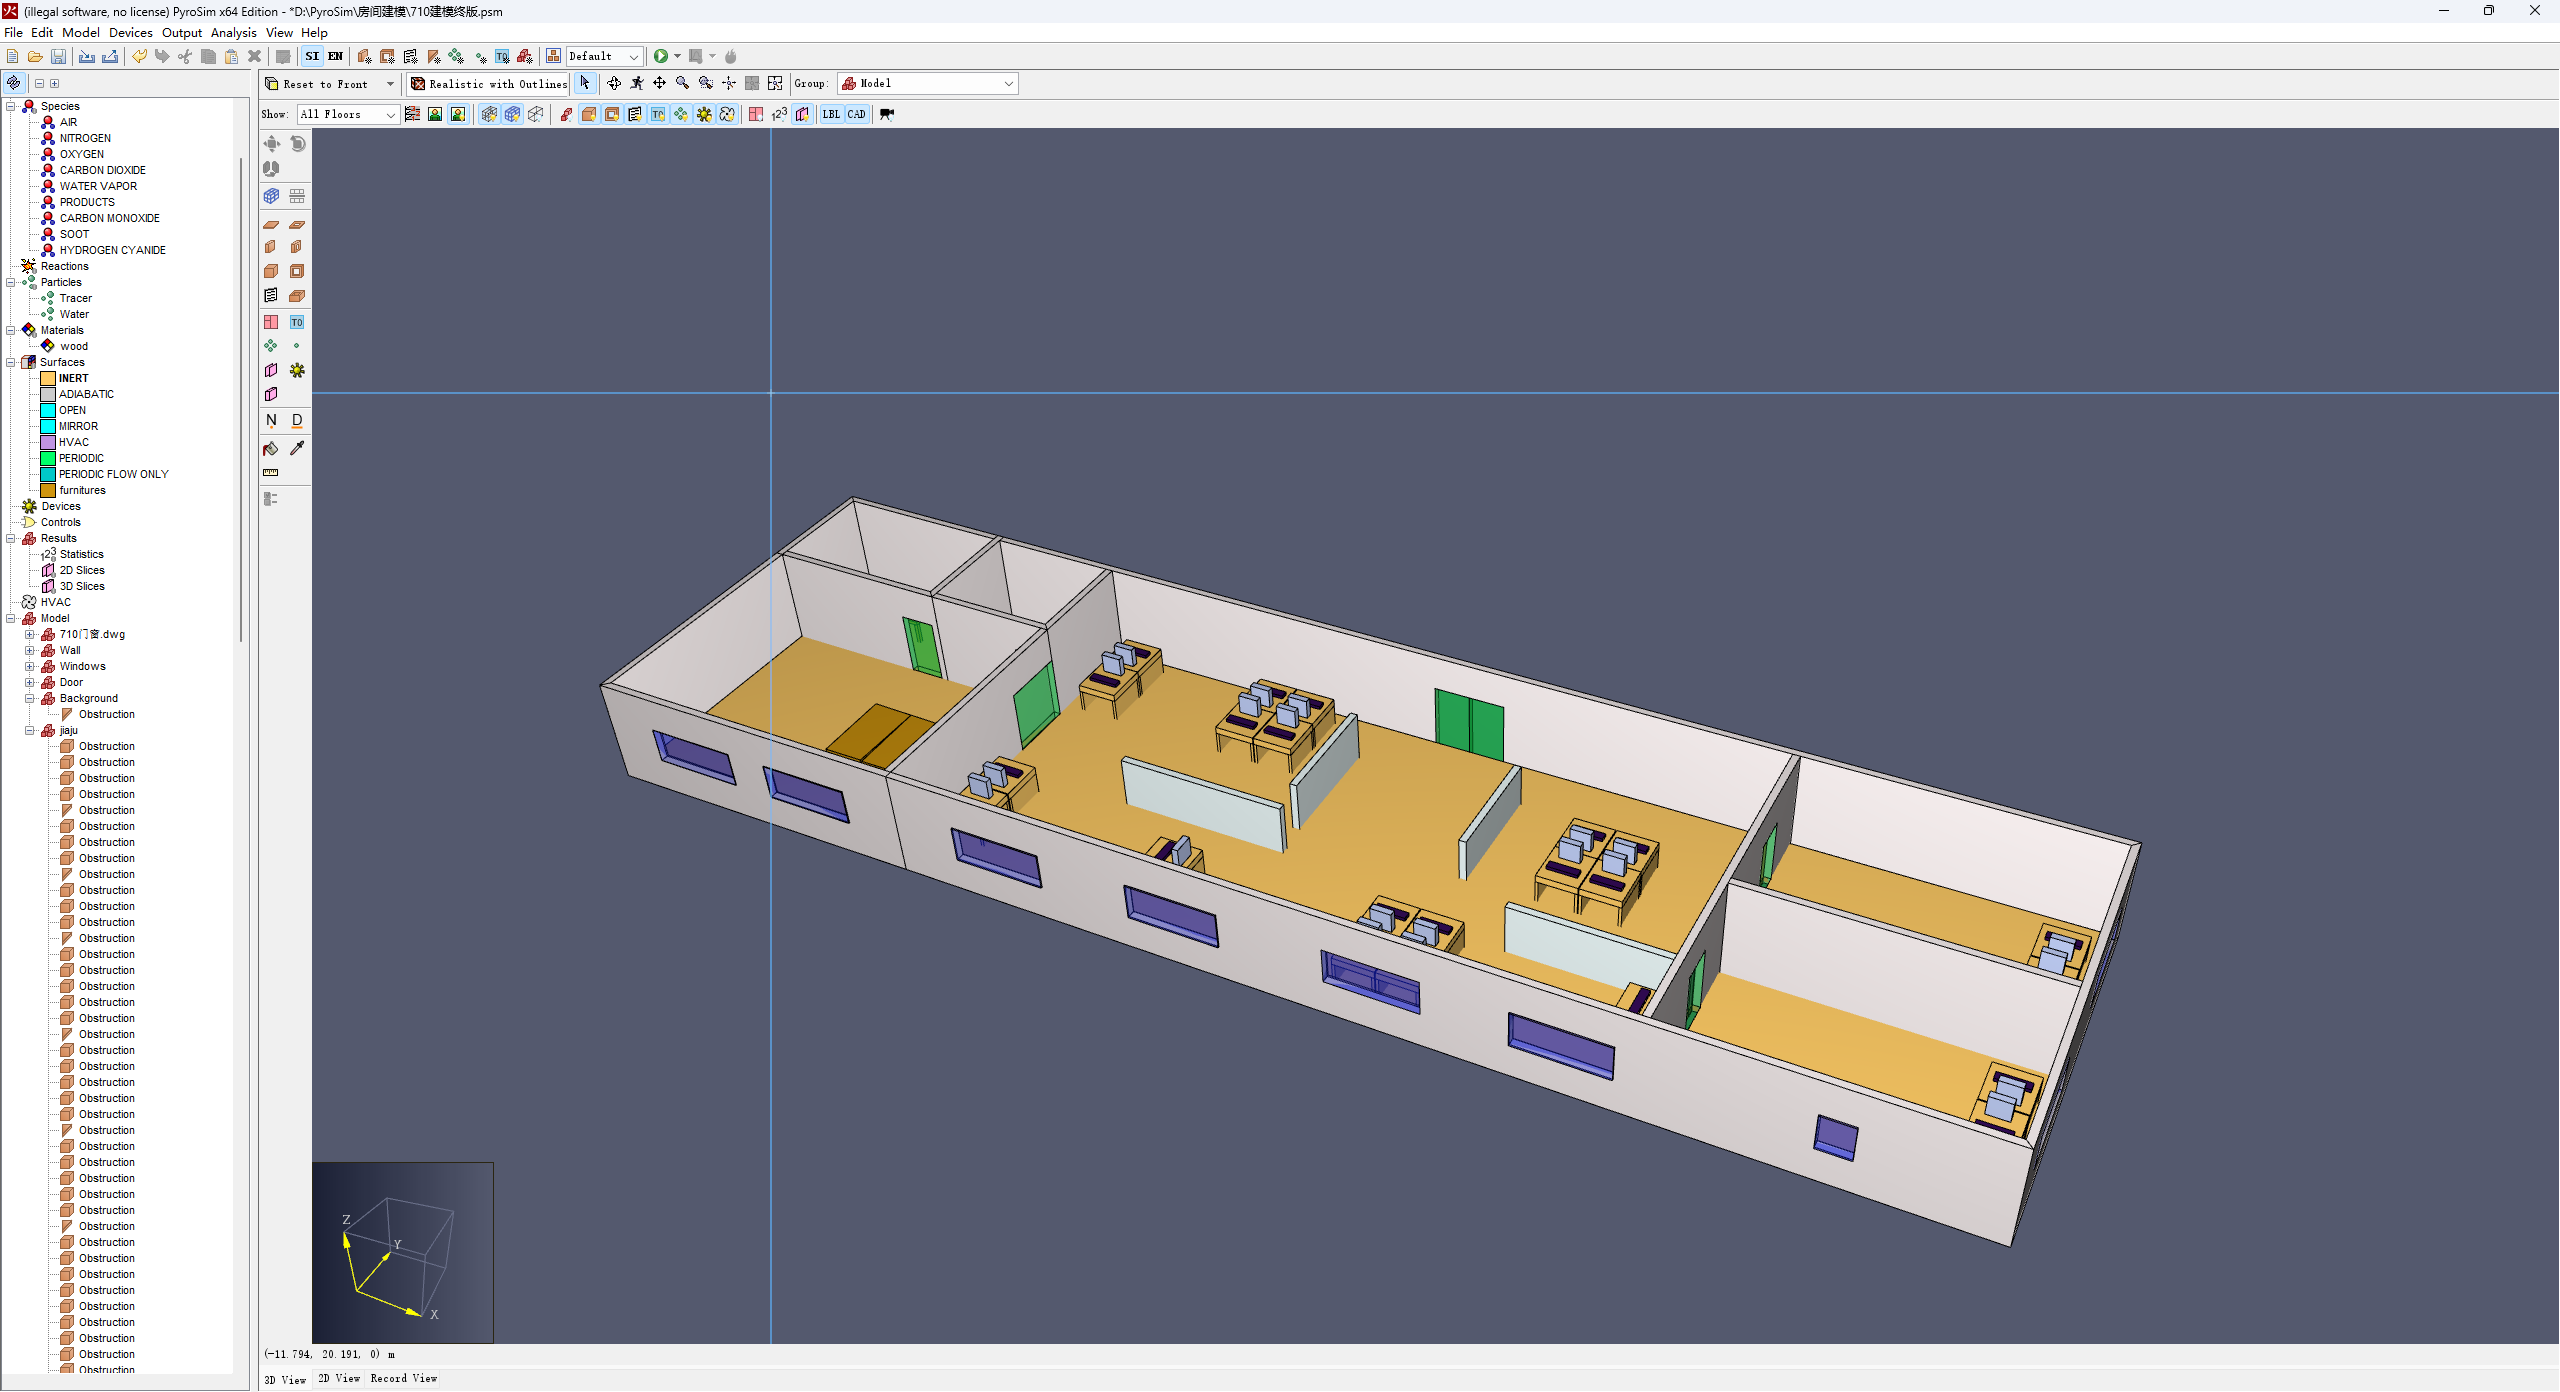Select the Paint bucket tool

[x=271, y=449]
